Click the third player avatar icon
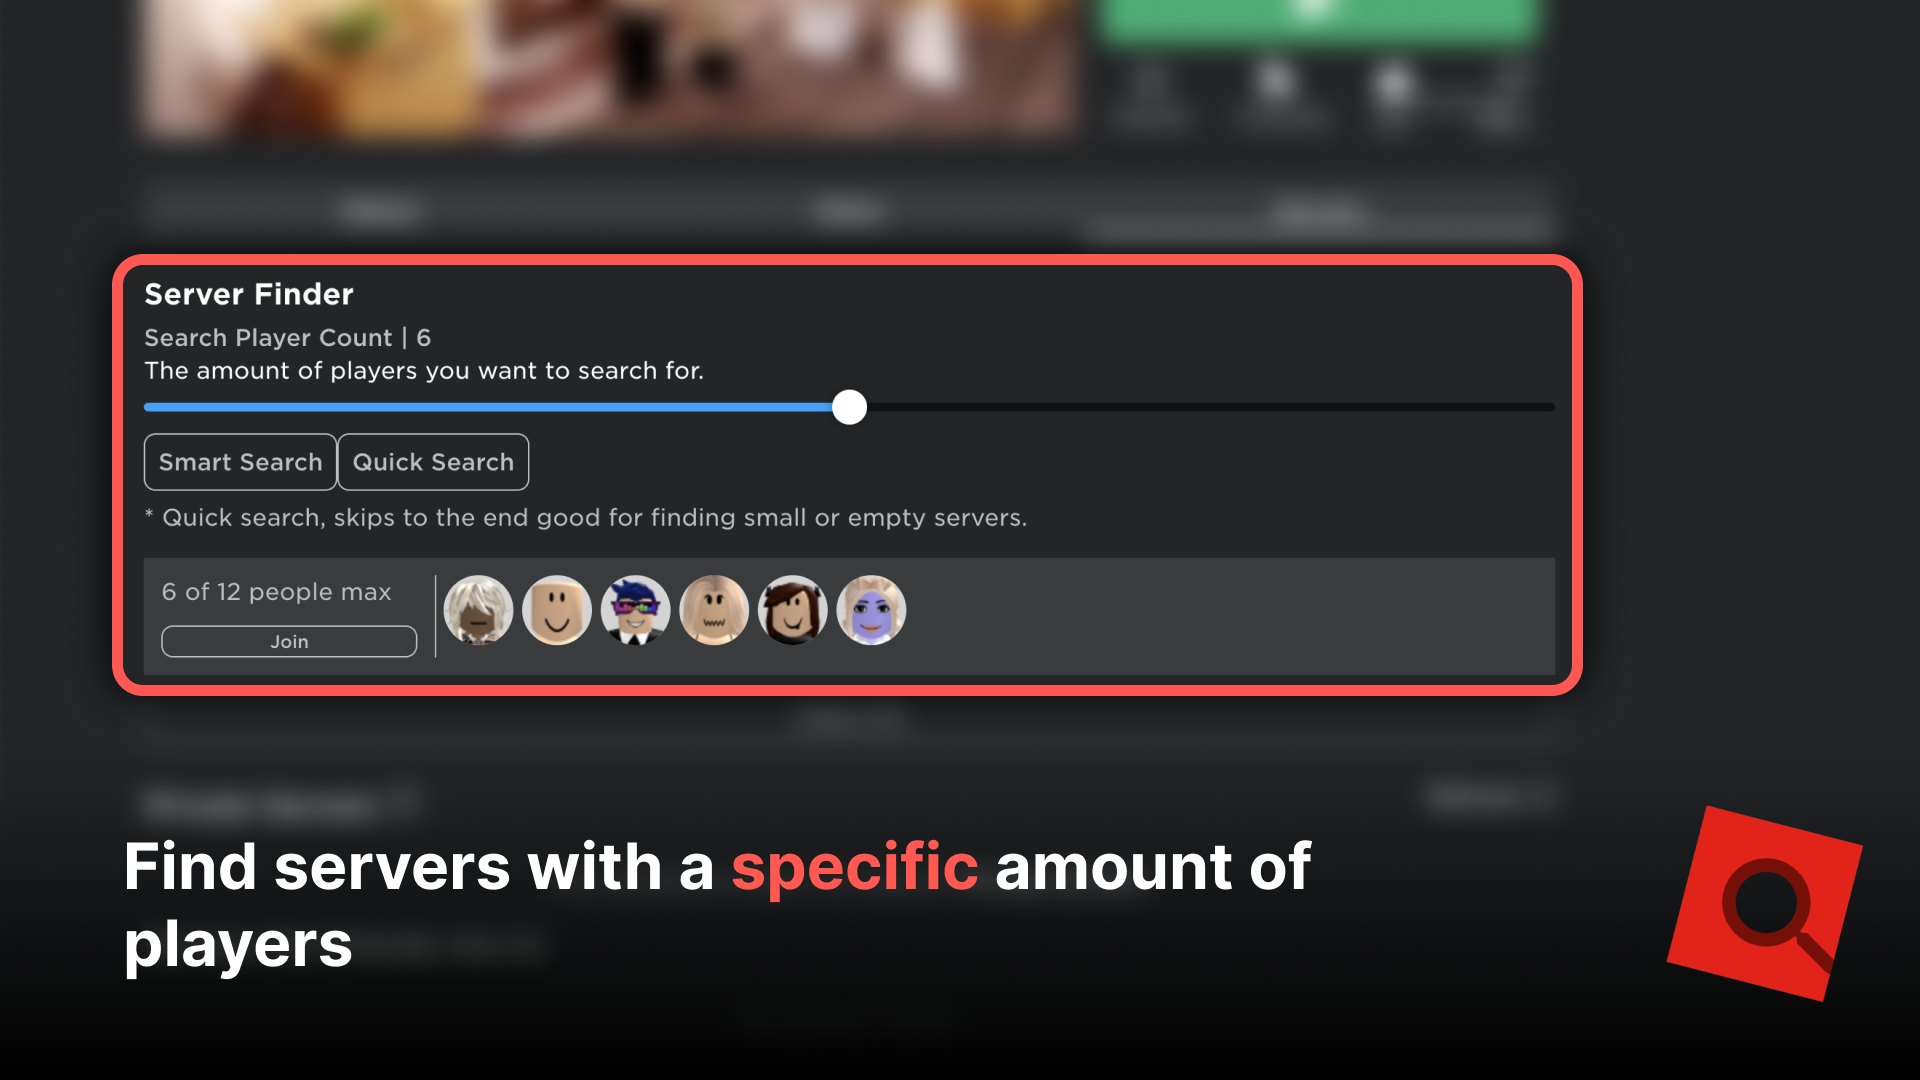The image size is (1920, 1080). [634, 611]
